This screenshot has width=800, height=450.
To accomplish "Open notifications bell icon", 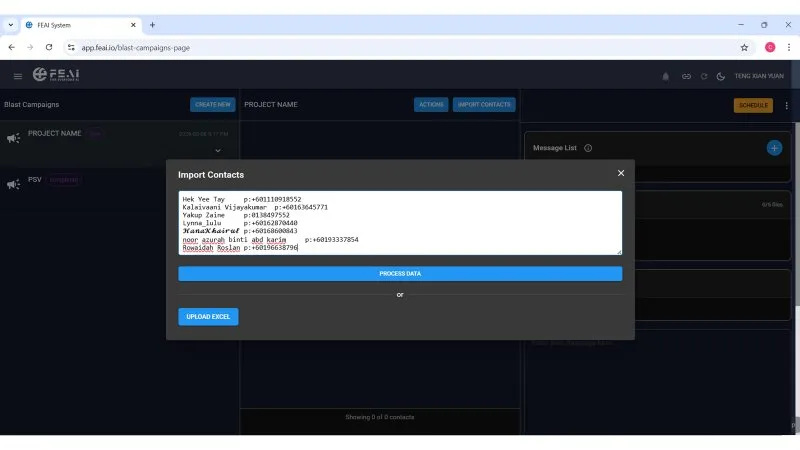I will click(x=665, y=77).
